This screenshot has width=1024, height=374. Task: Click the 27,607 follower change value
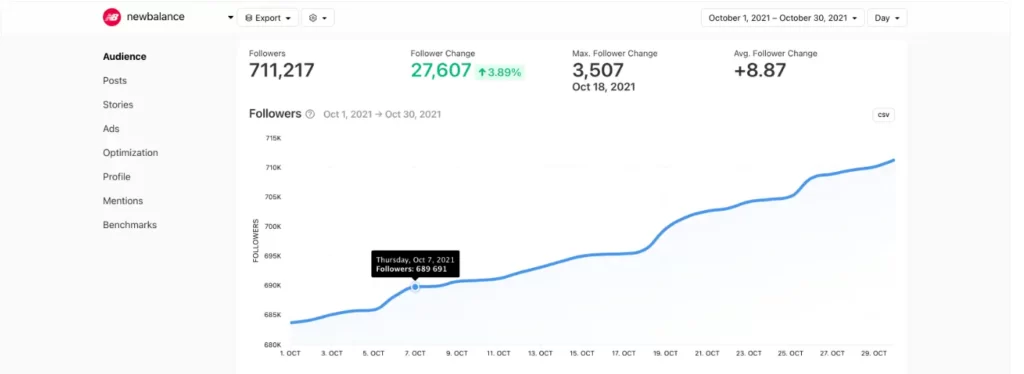pyautogui.click(x=441, y=70)
